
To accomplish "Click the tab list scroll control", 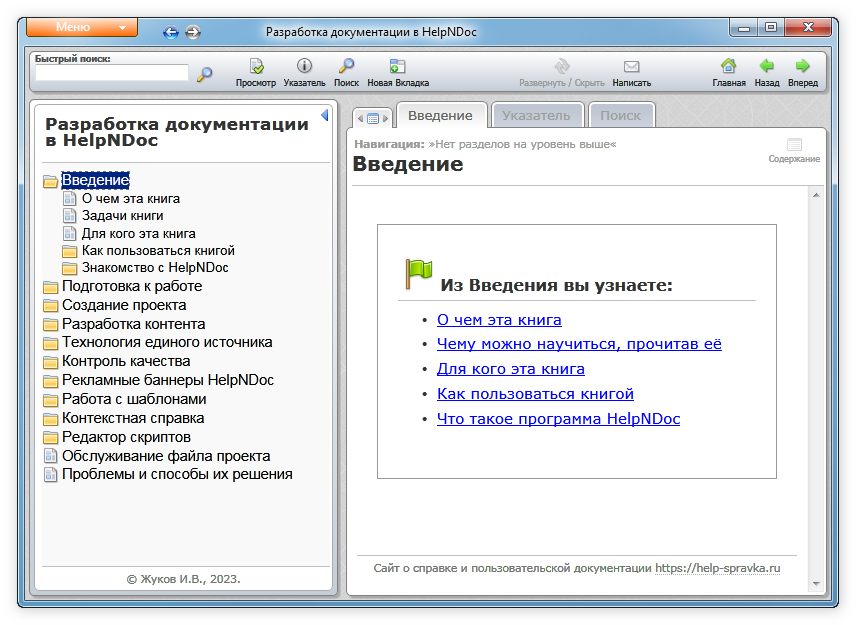I will point(373,118).
